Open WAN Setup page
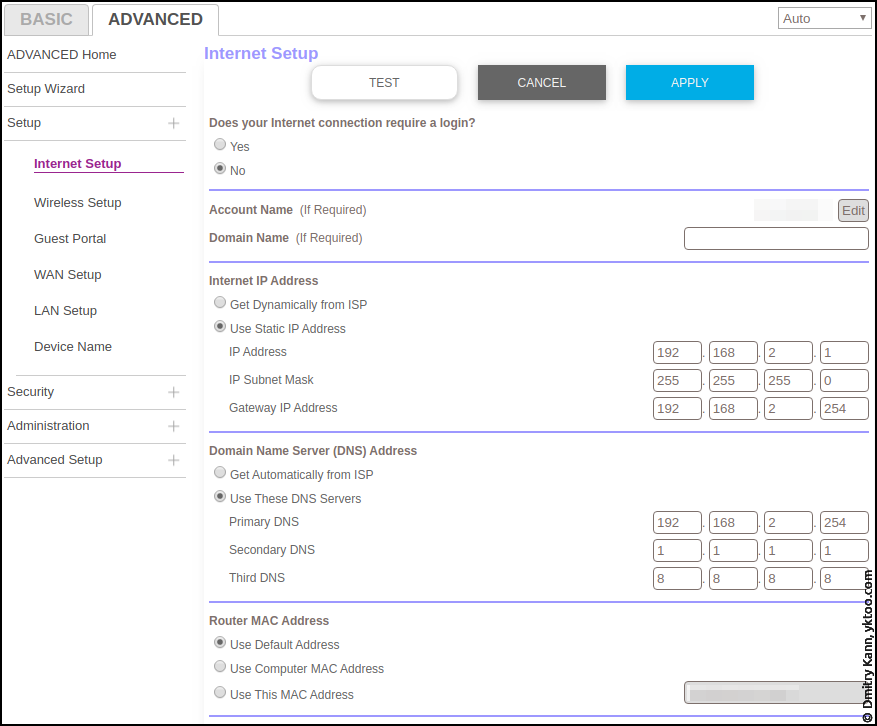This screenshot has width=877, height=726. pyautogui.click(x=68, y=275)
